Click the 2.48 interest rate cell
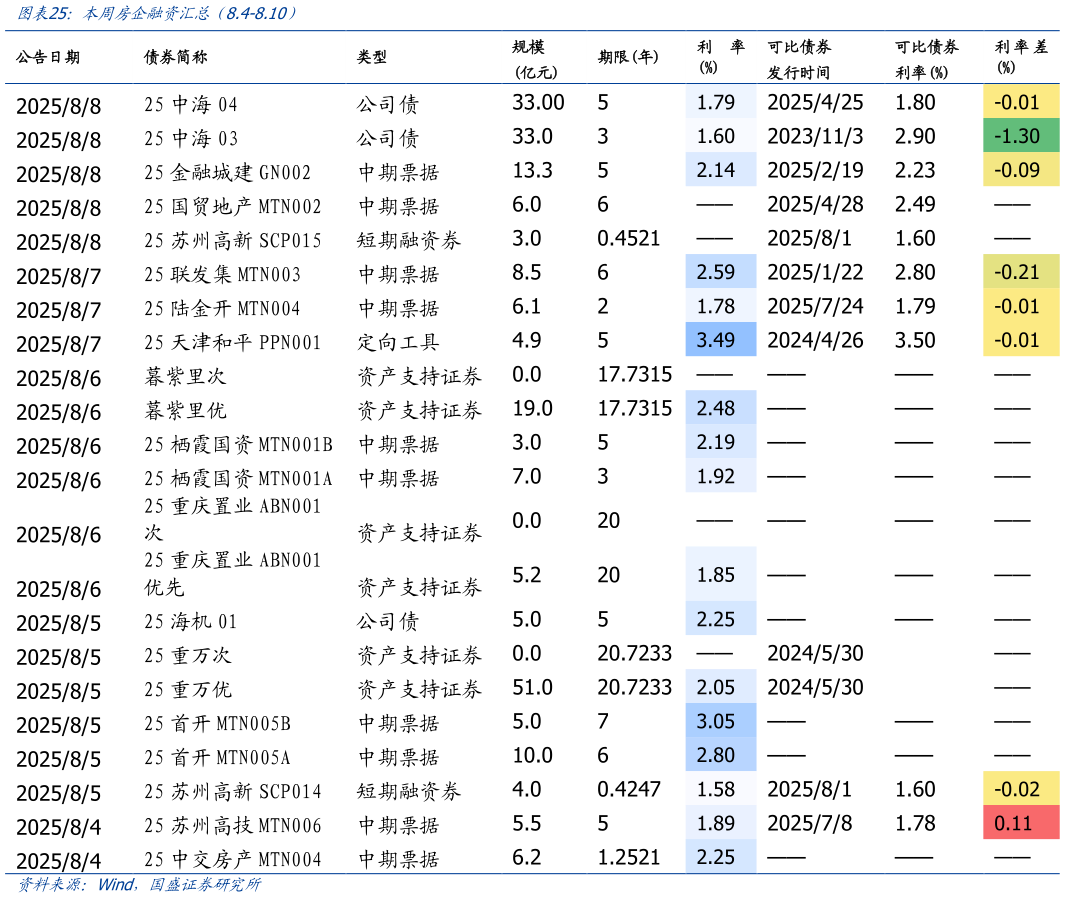This screenshot has width=1065, height=898. click(x=721, y=408)
